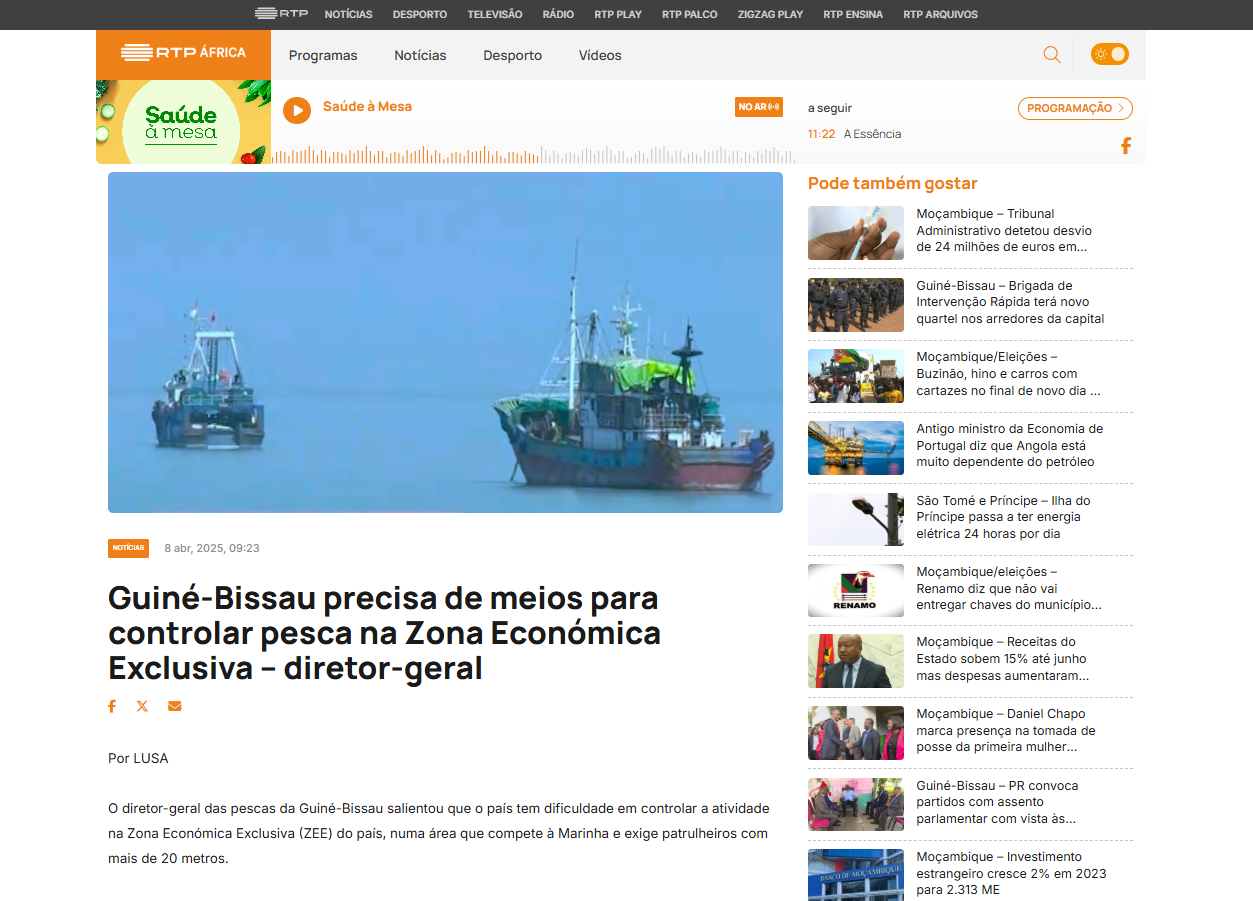Share article on Facebook
Viewport: 1253px width, 901px height.
pos(112,706)
